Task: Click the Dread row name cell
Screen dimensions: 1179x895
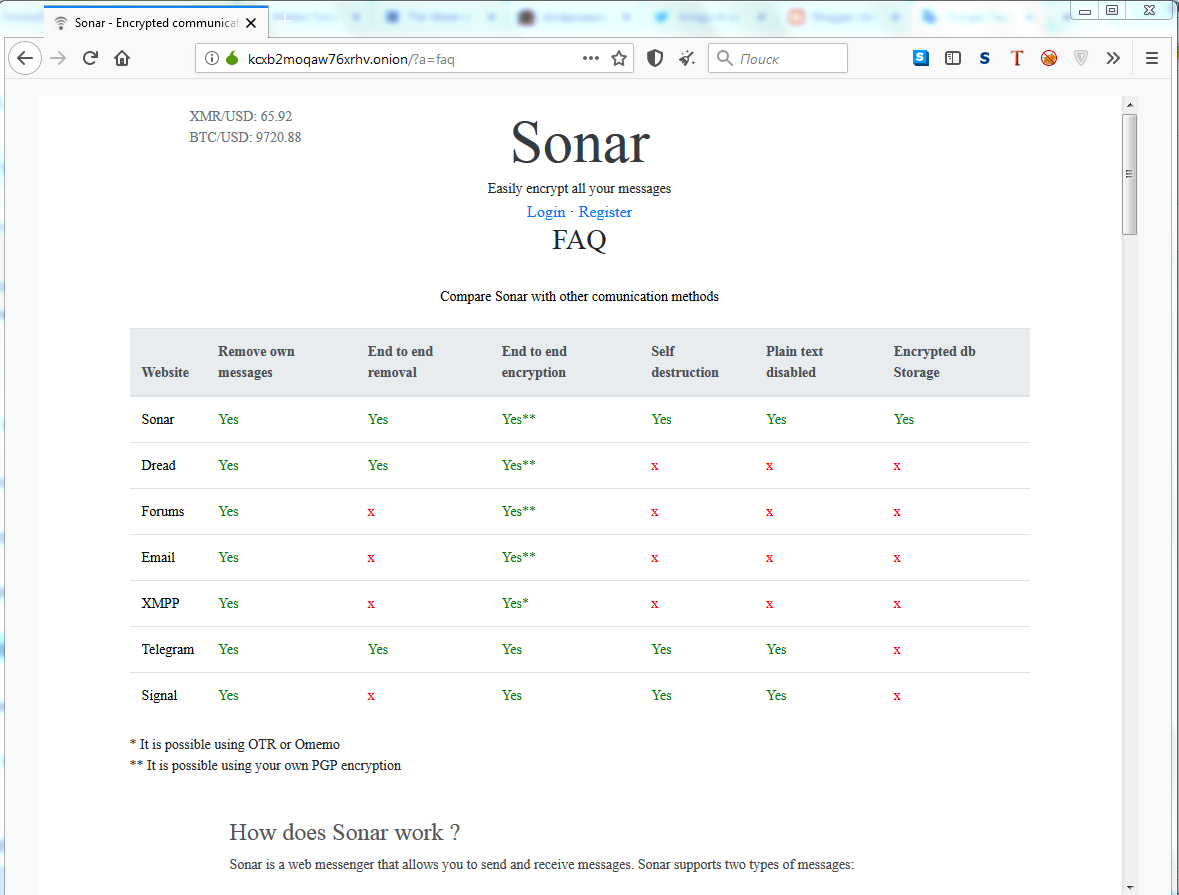Action: (159, 466)
